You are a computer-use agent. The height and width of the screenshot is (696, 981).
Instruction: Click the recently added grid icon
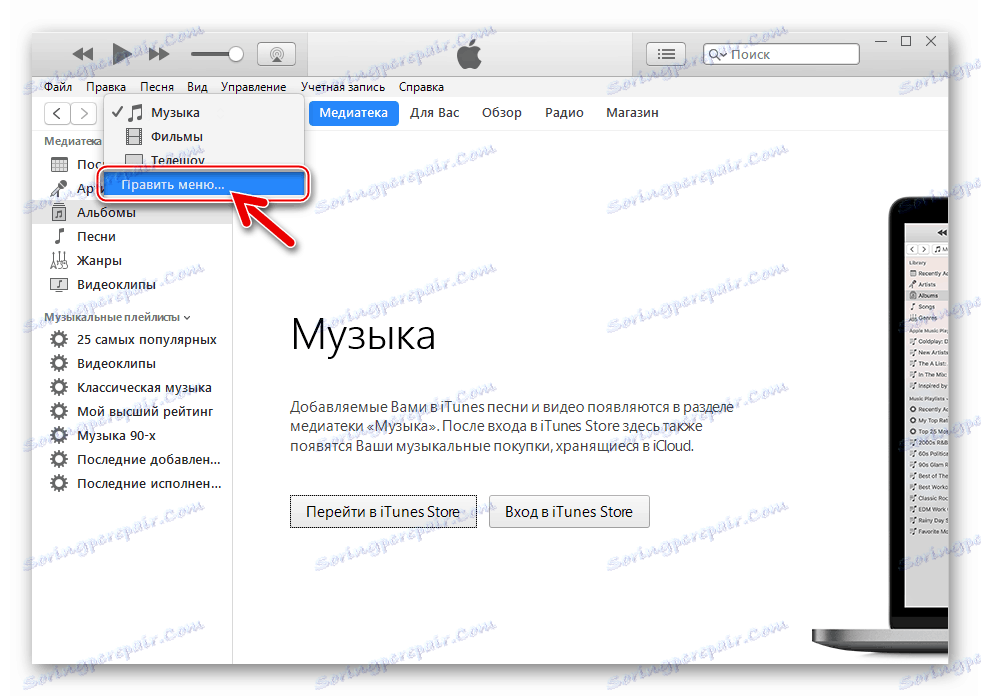coord(59,165)
